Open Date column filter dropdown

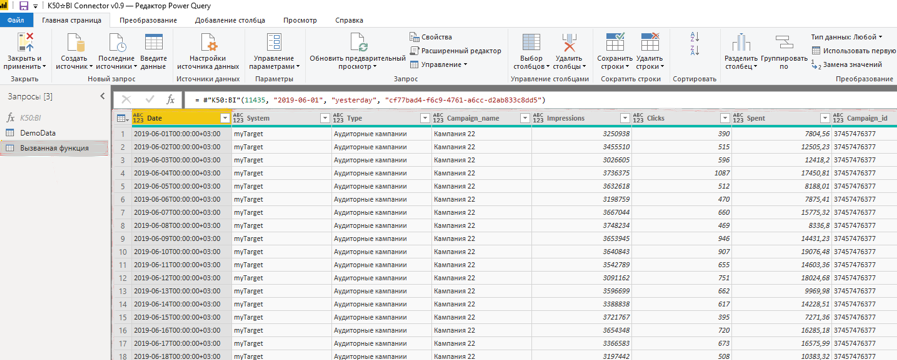224,118
